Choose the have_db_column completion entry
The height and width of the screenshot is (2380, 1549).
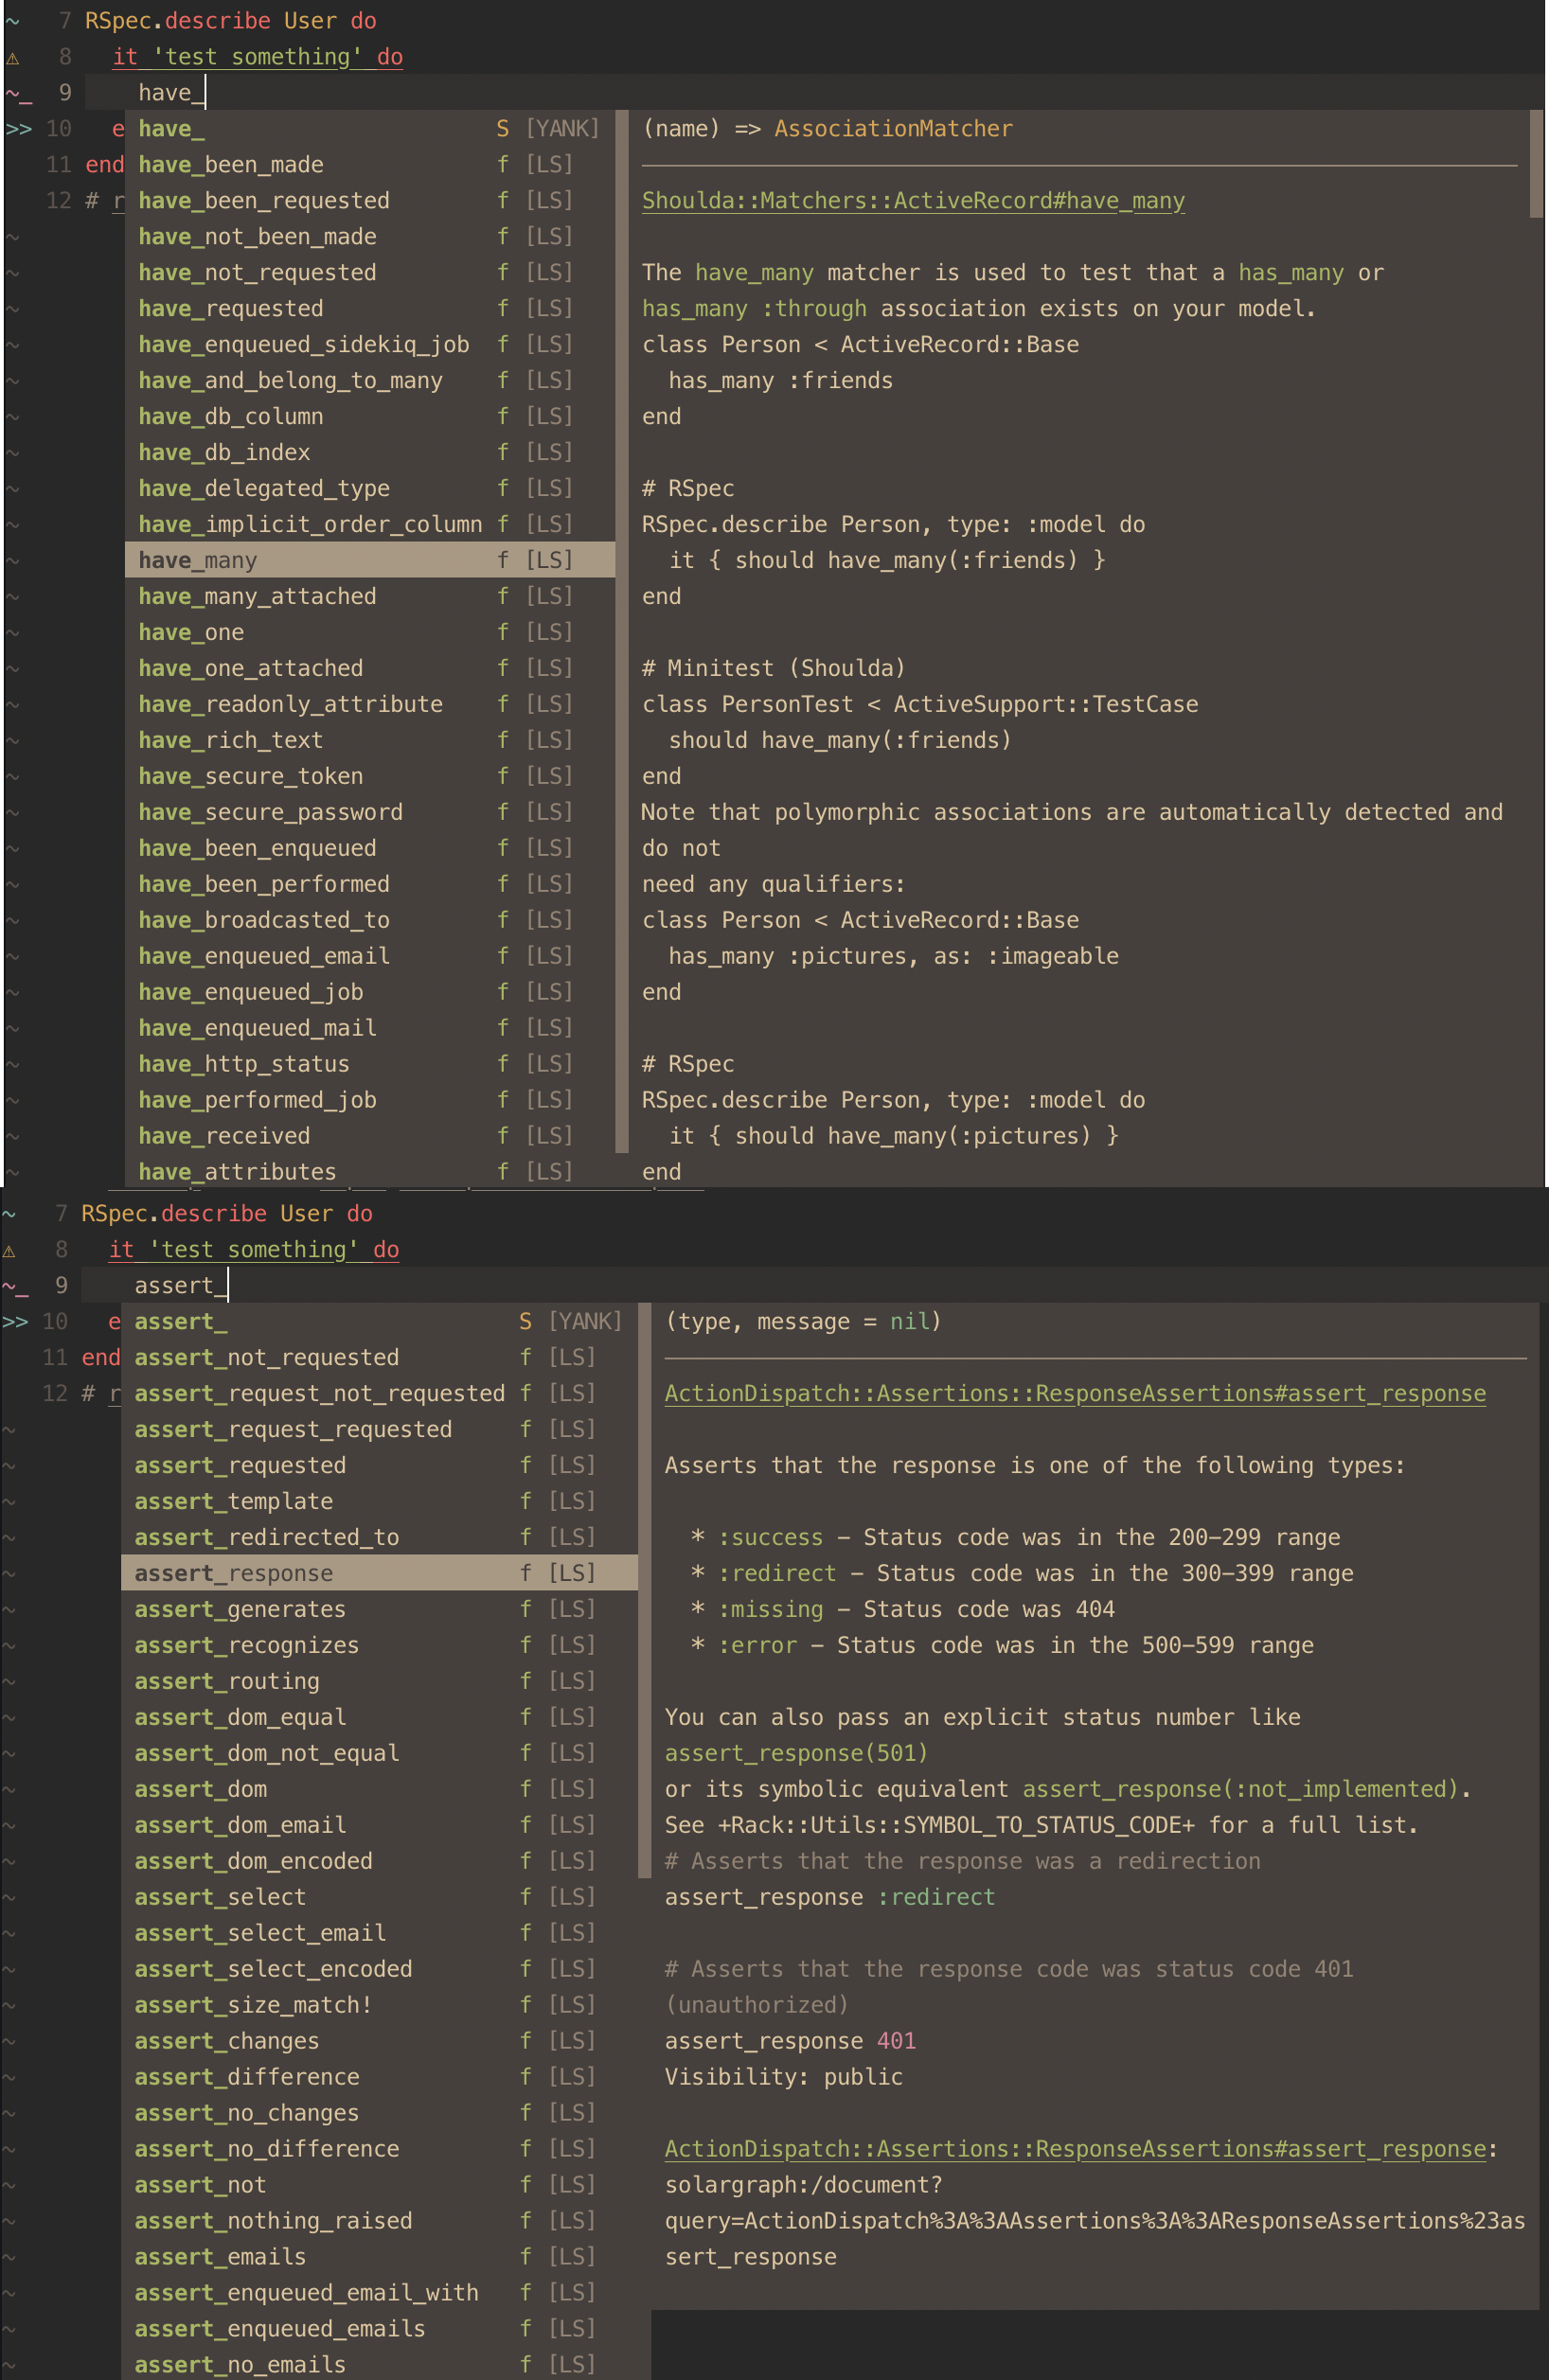[231, 417]
